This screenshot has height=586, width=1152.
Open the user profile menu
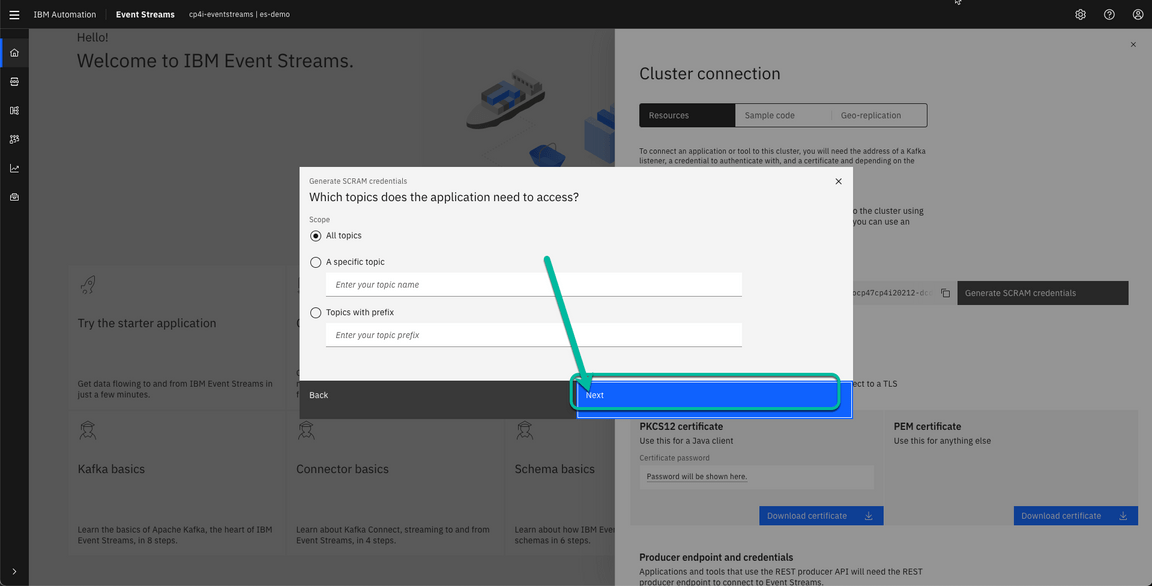(1138, 14)
